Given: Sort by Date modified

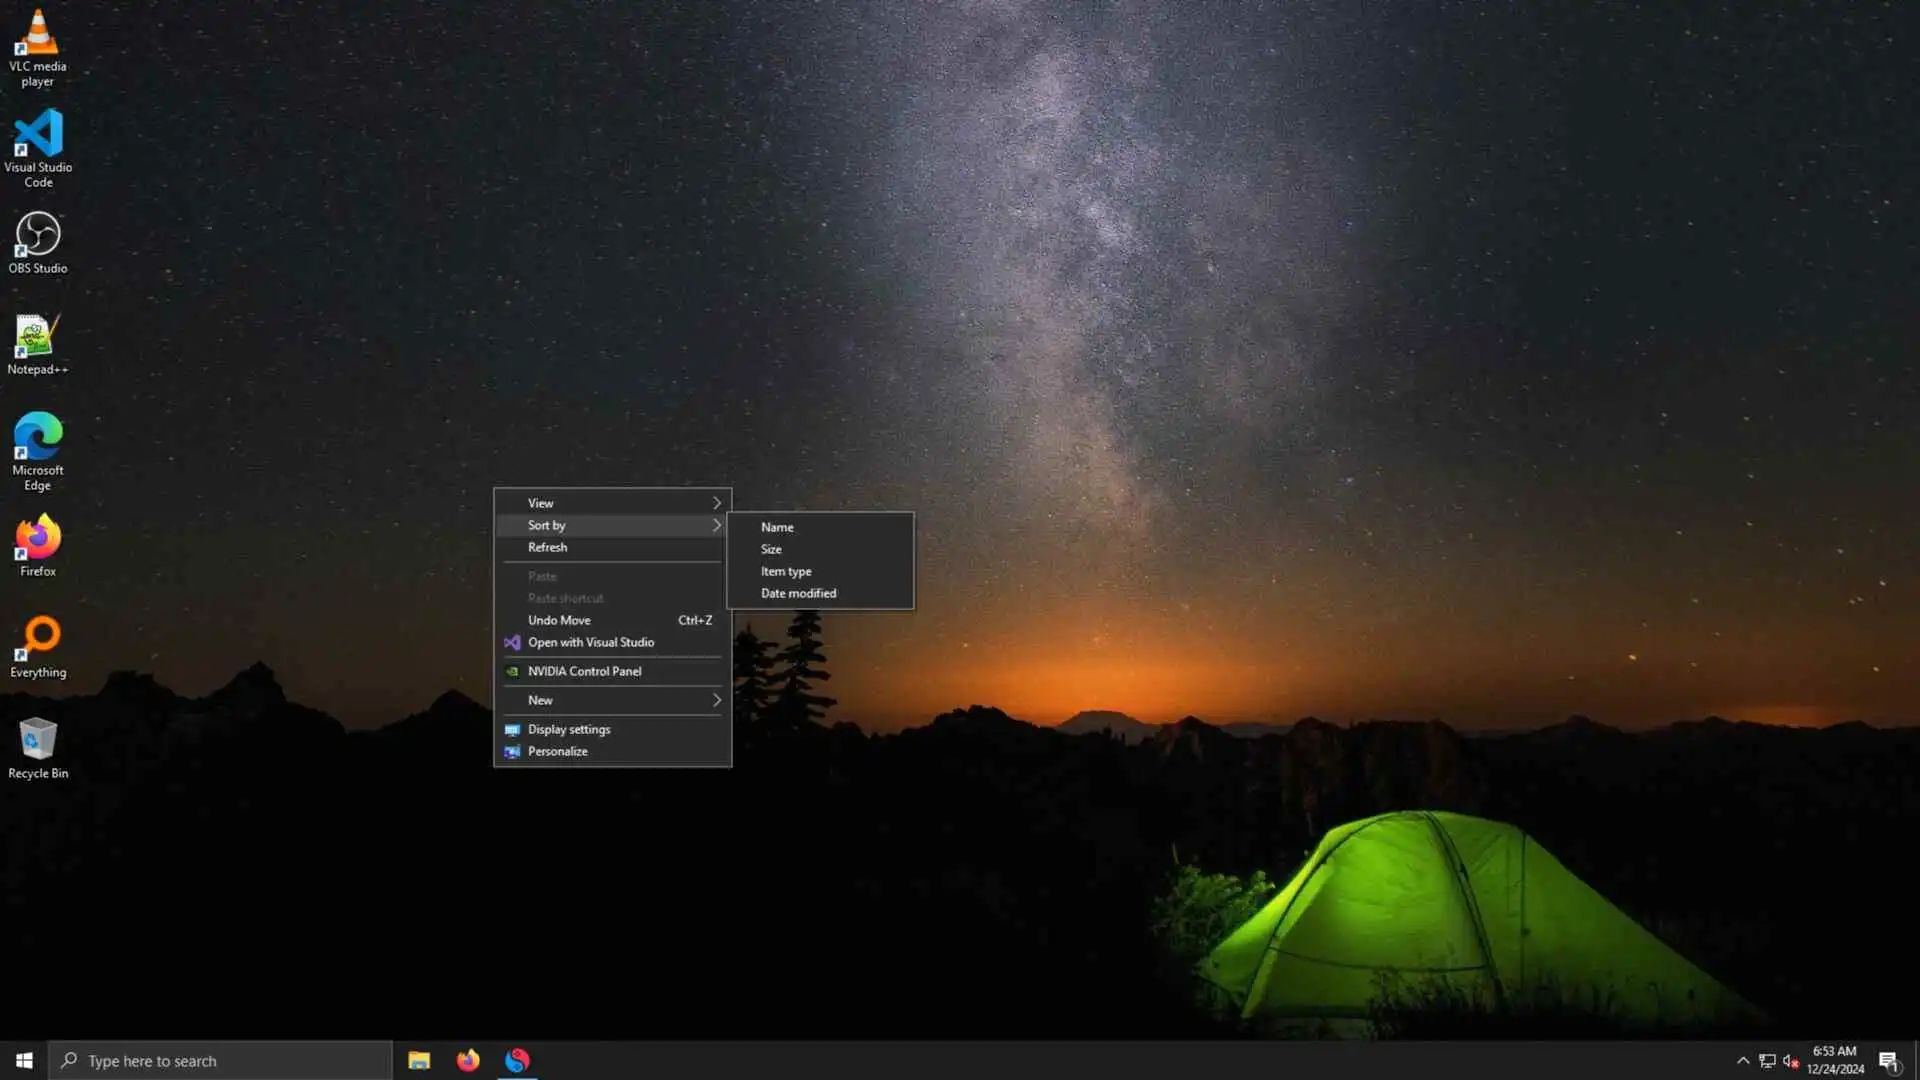Looking at the screenshot, I should coord(798,593).
